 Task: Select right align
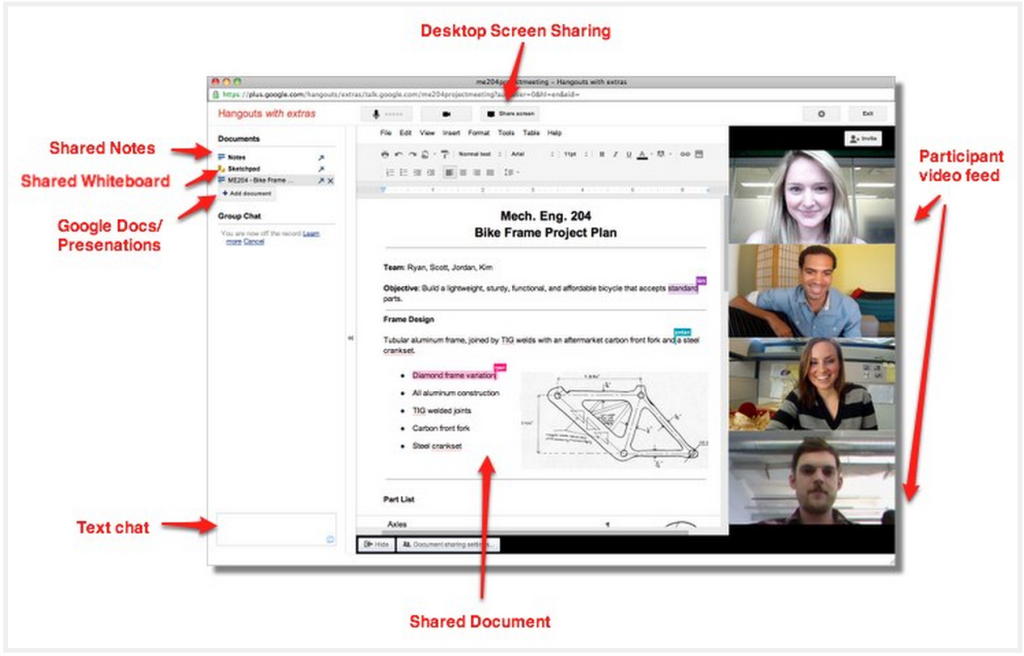477,172
